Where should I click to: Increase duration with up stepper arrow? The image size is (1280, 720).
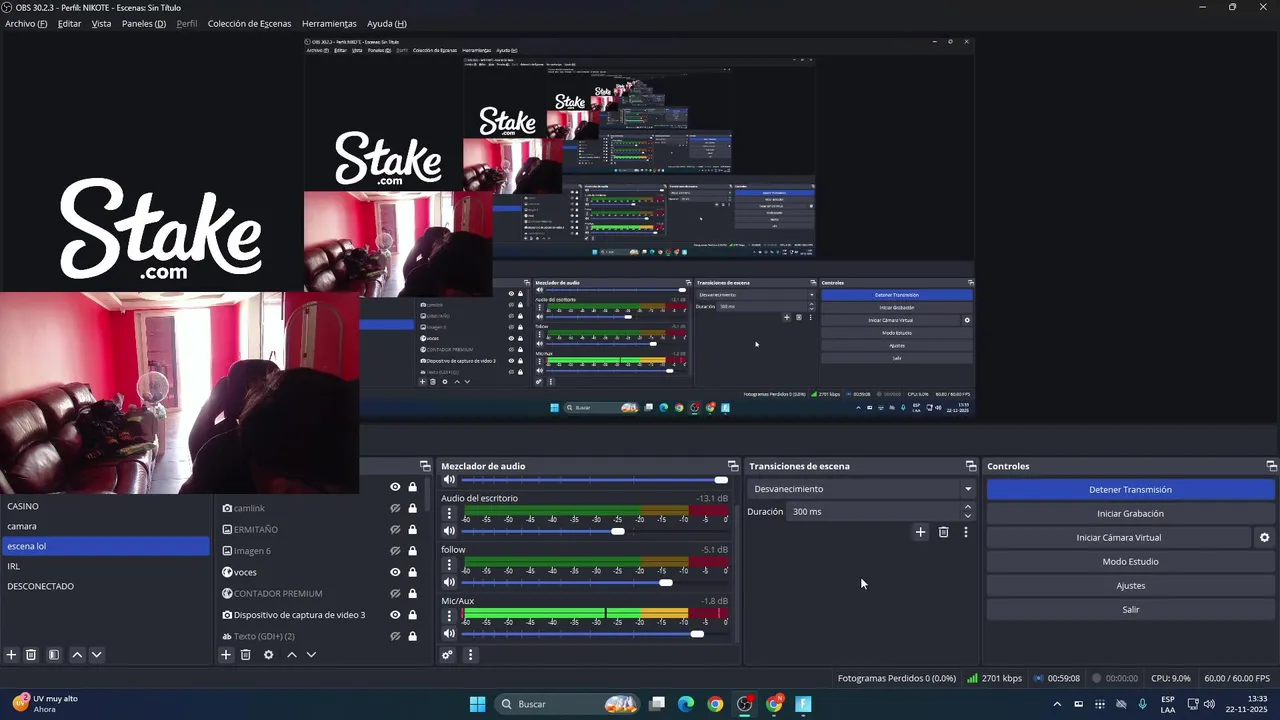coord(967,507)
